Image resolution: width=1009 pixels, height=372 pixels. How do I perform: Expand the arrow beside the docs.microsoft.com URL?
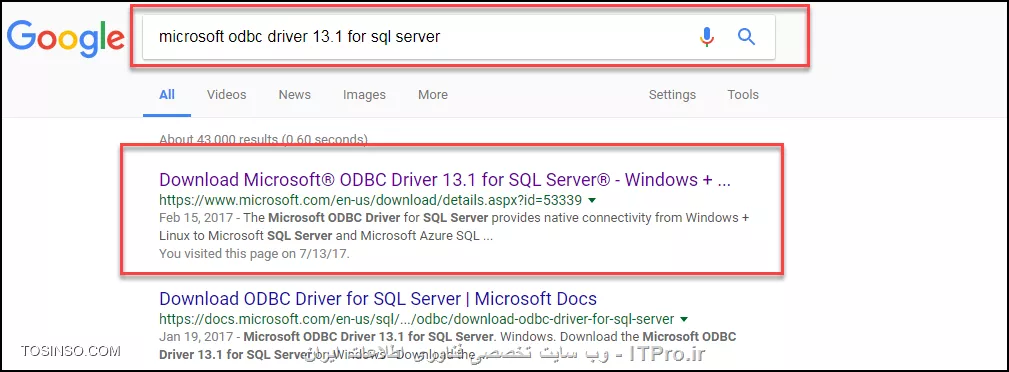pos(684,319)
